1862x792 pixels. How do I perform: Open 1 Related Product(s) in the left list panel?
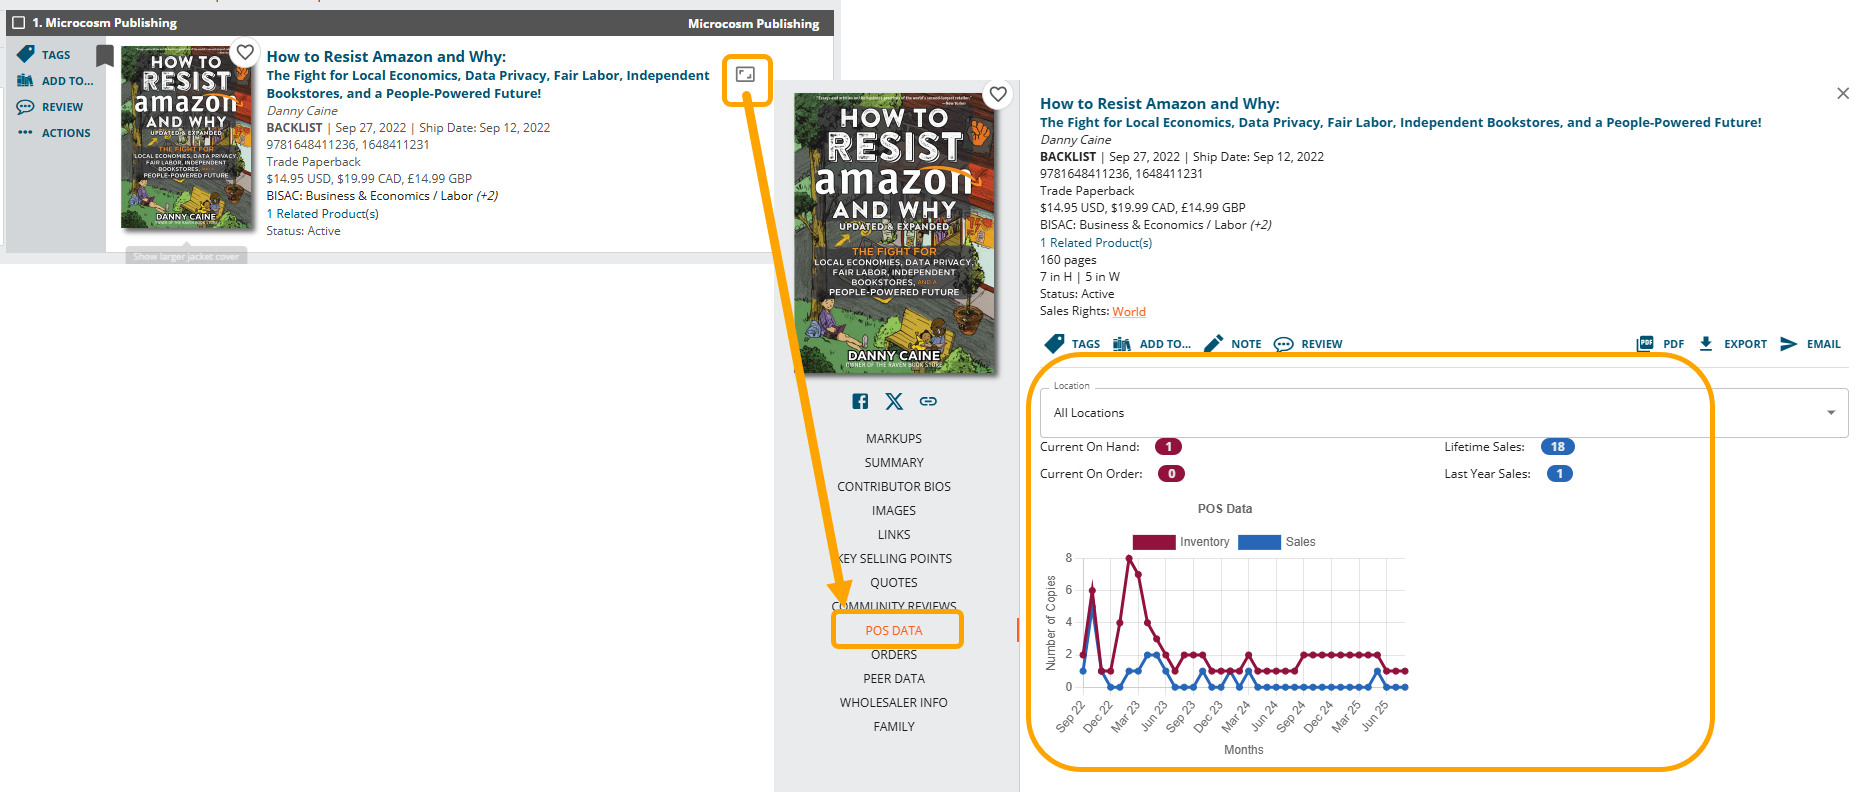pos(322,214)
